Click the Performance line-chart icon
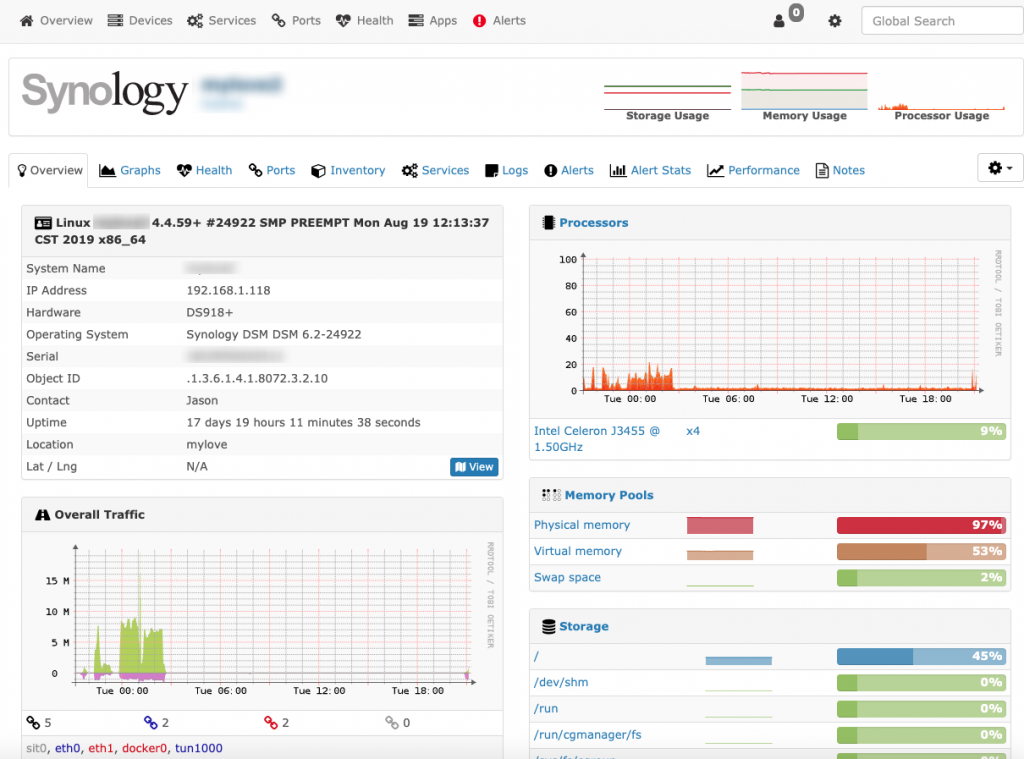Viewport: 1024px width, 759px height. 715,170
